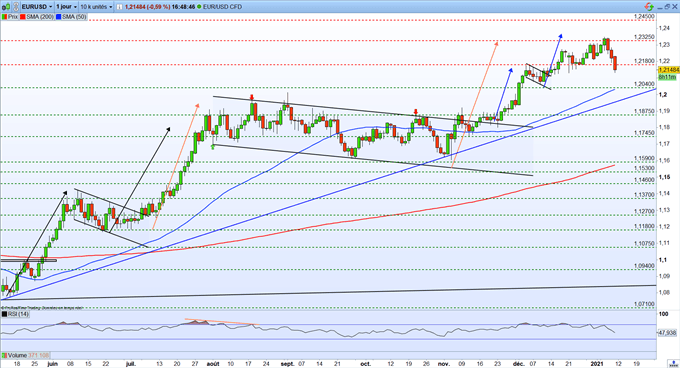Select the 1,24500 resistance level label
The width and height of the screenshot is (680, 368).
[x=644, y=16]
